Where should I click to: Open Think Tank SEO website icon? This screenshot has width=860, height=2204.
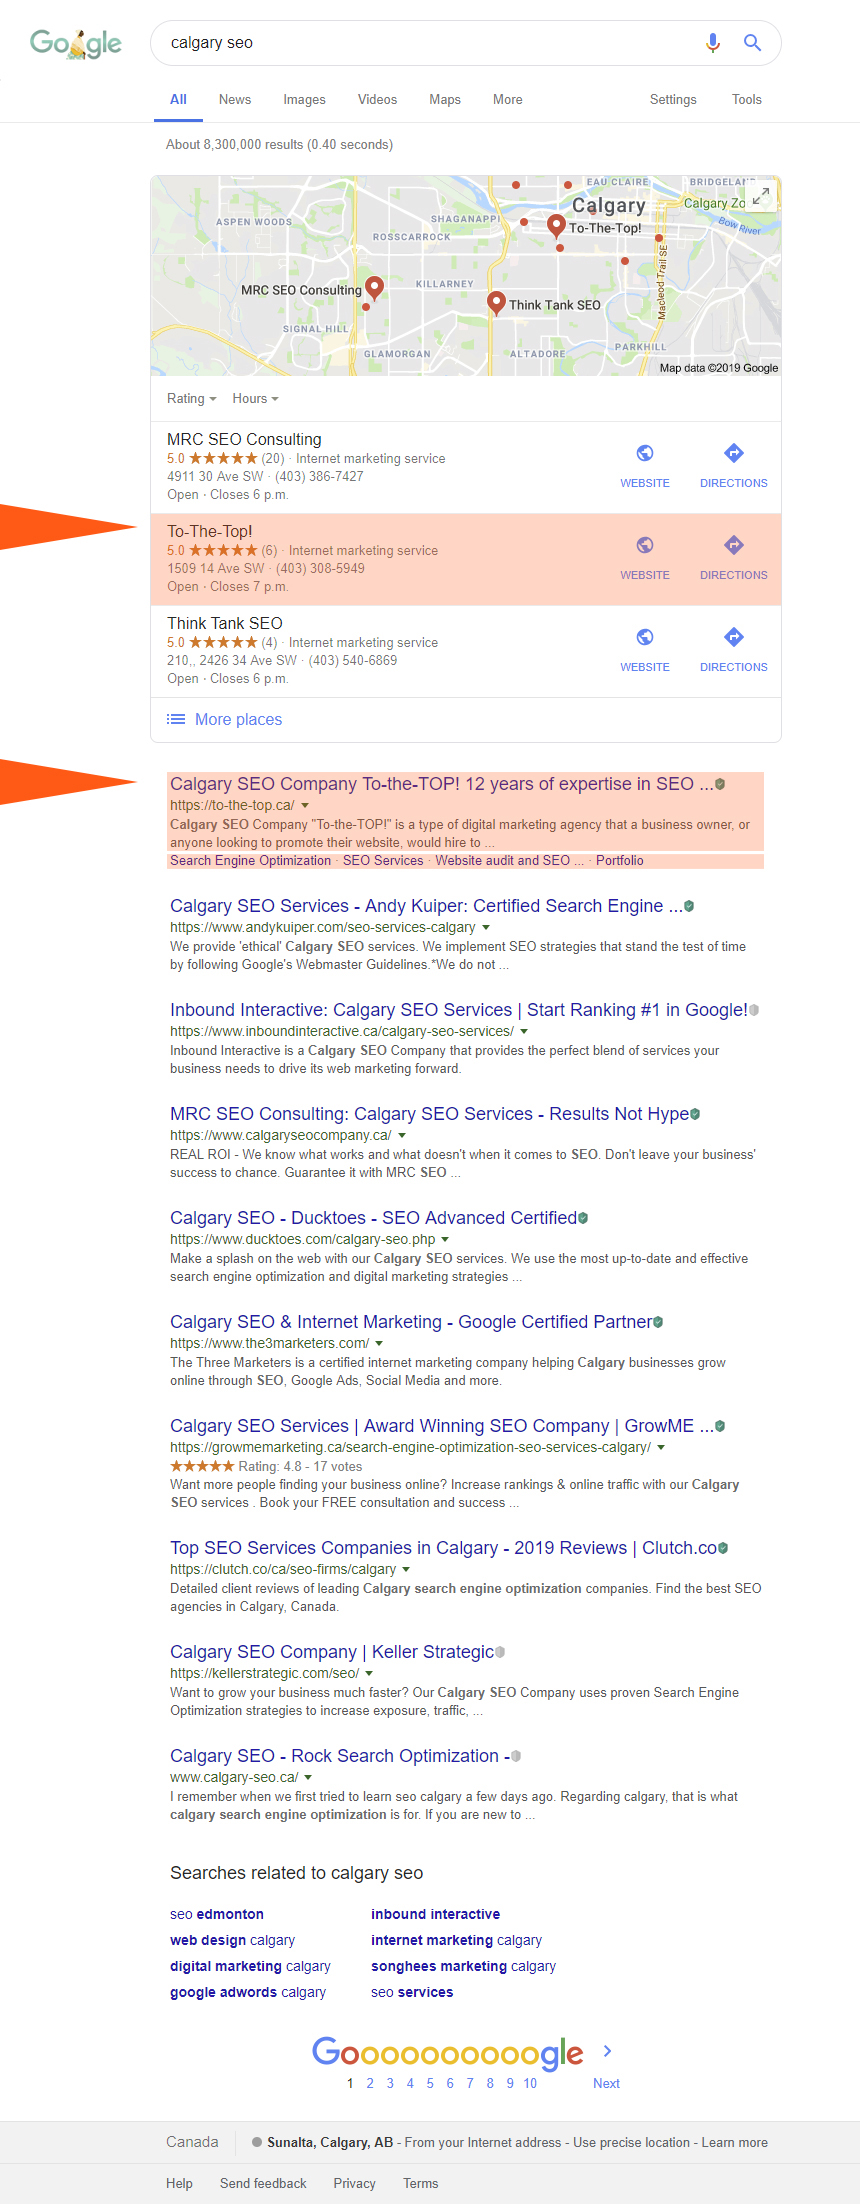click(x=645, y=637)
